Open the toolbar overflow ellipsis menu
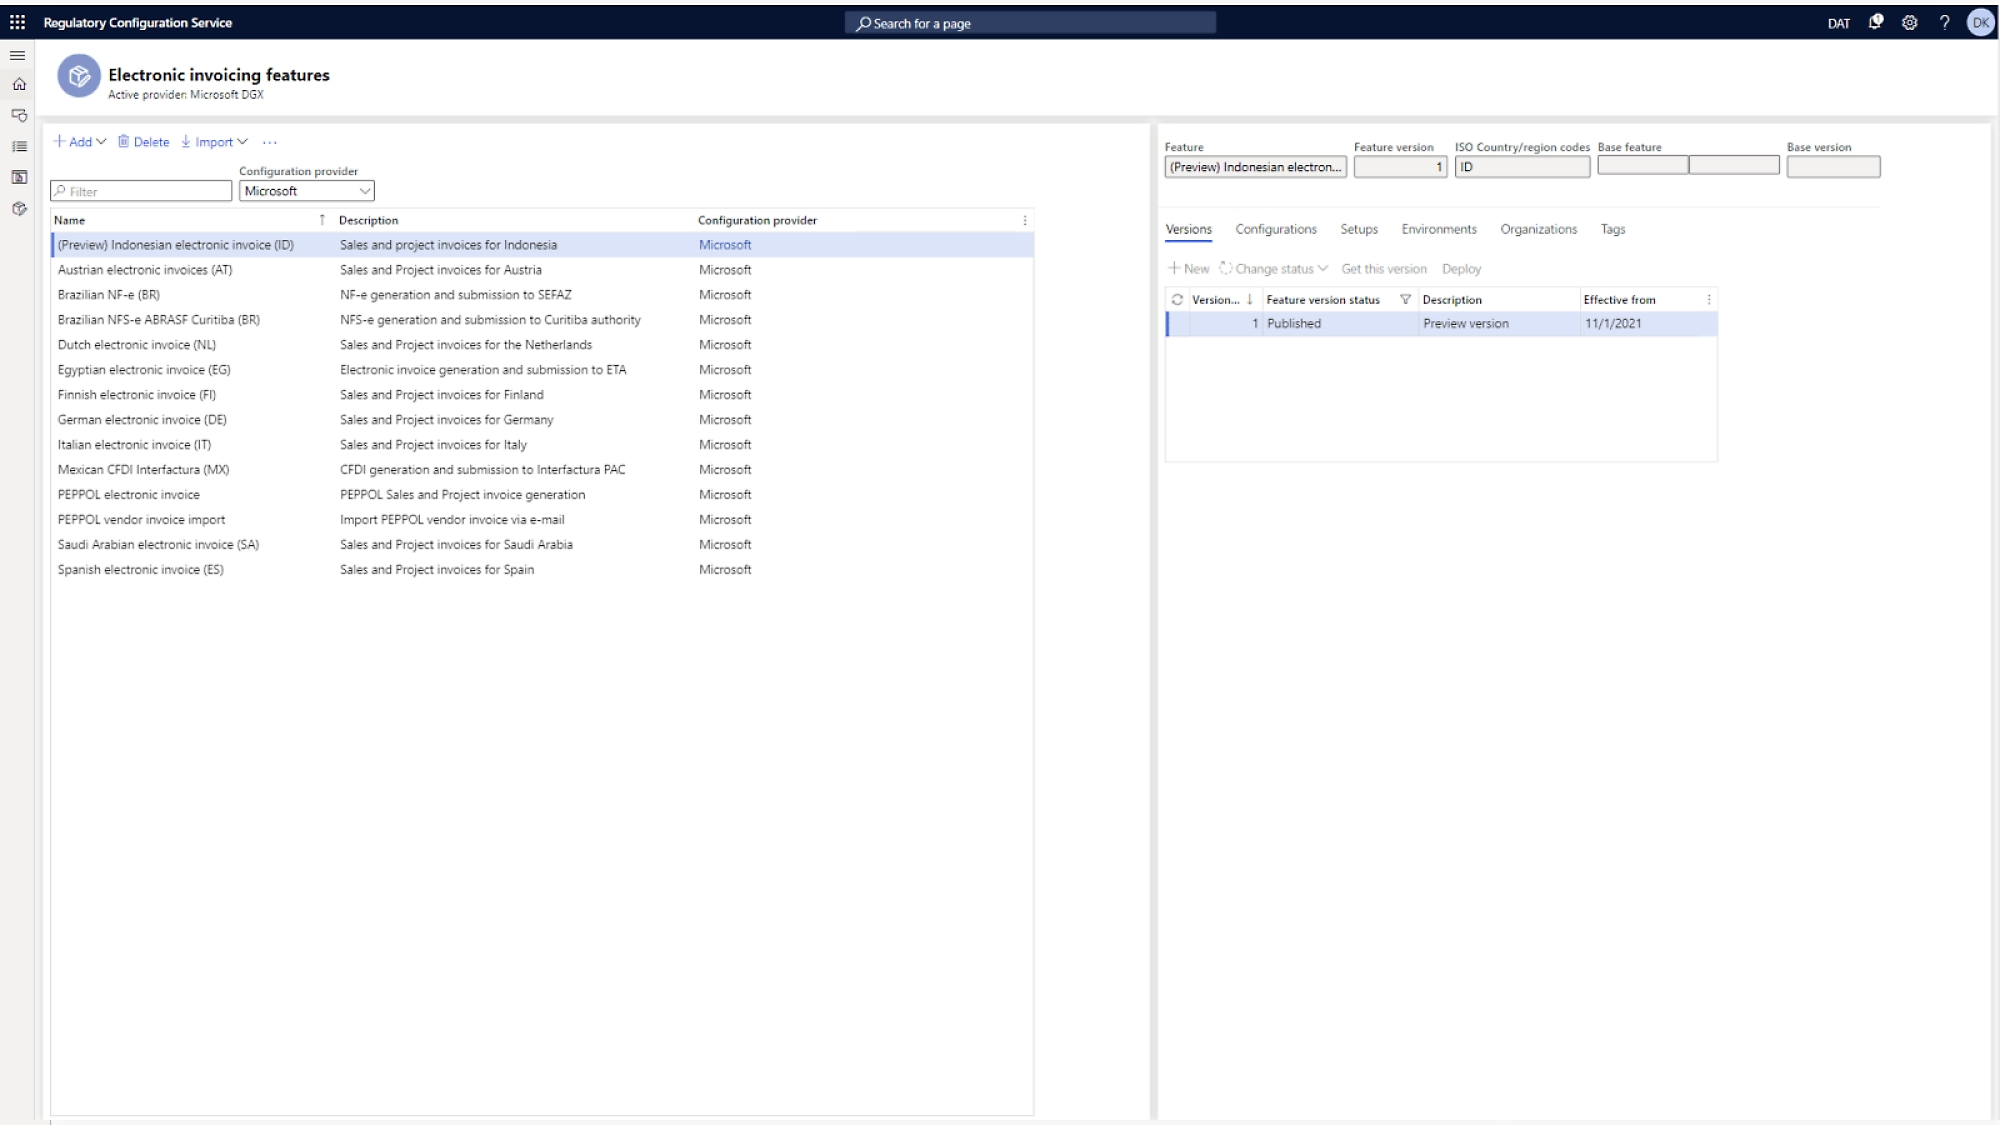Viewport: 2000px width, 1125px height. click(270, 142)
